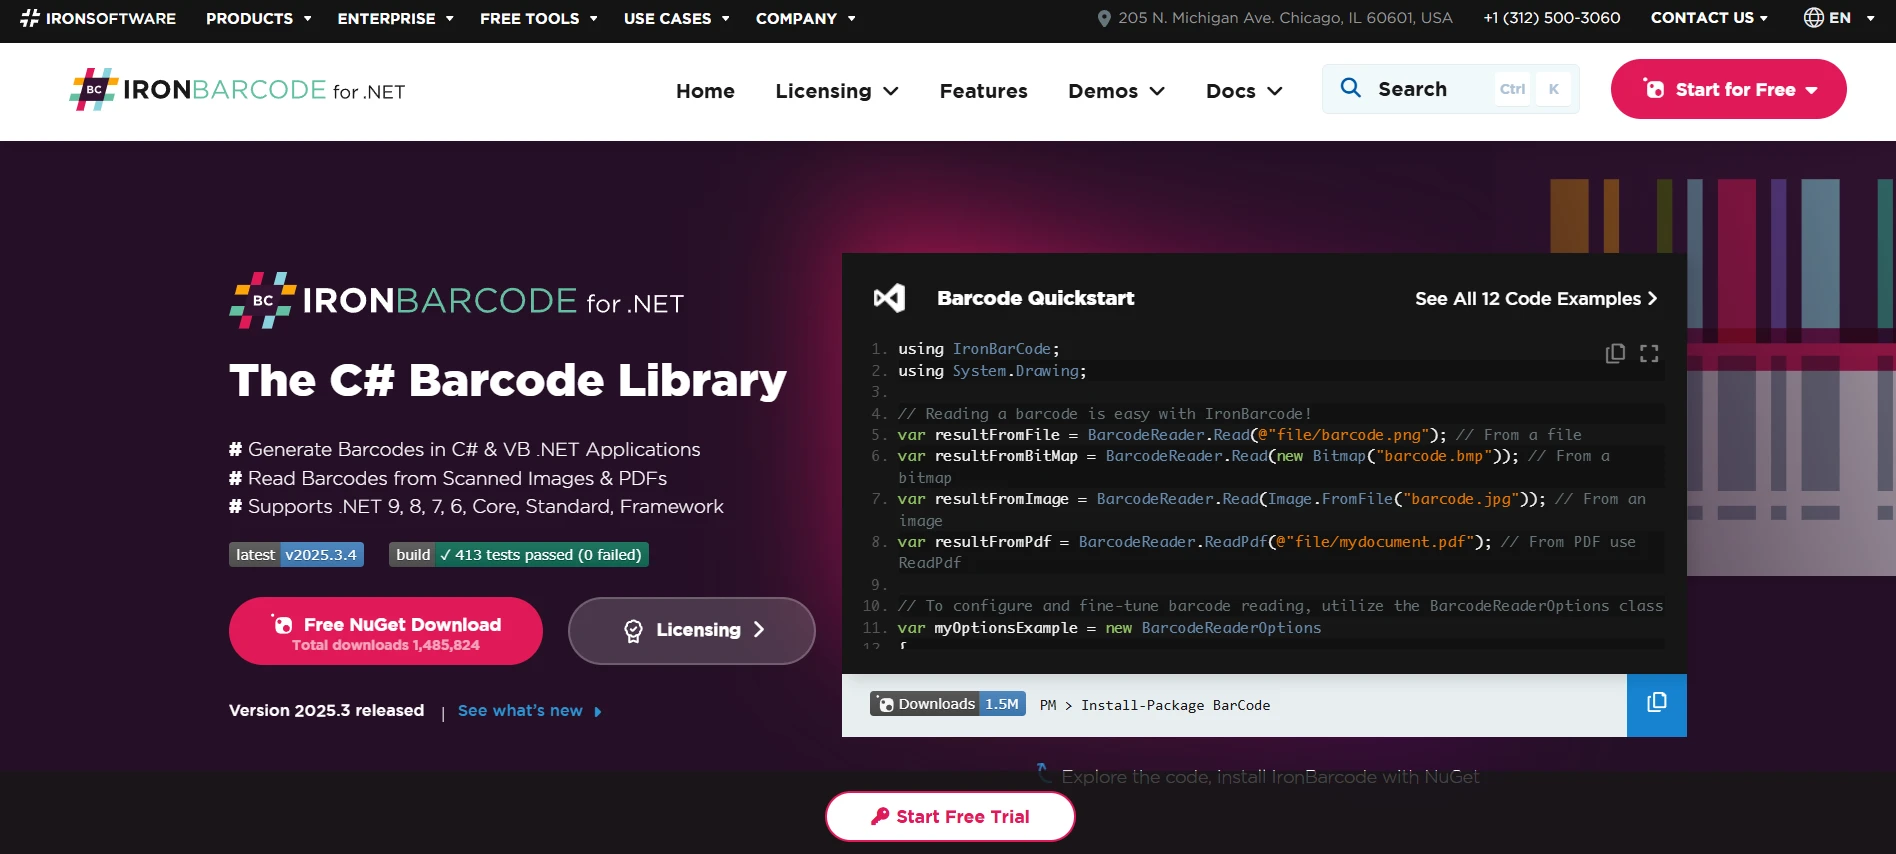Click the Iron Software hash logo
1896x854 pixels.
pos(30,18)
